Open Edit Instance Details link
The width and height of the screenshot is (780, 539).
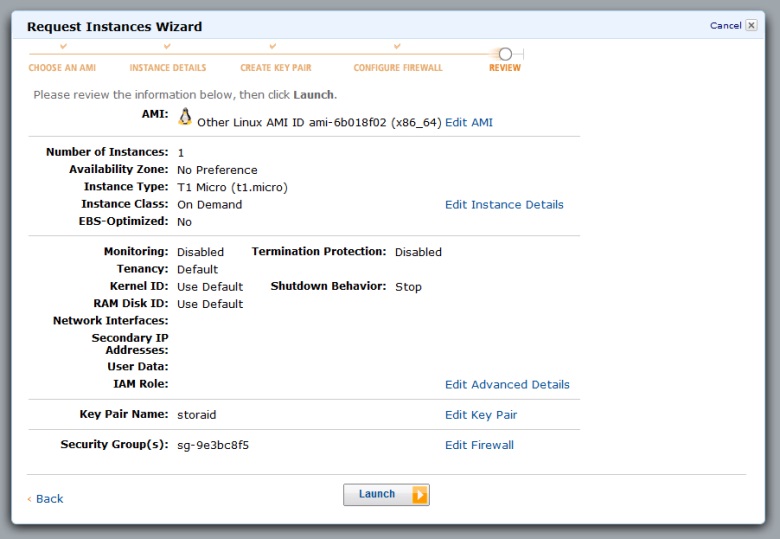(x=504, y=204)
